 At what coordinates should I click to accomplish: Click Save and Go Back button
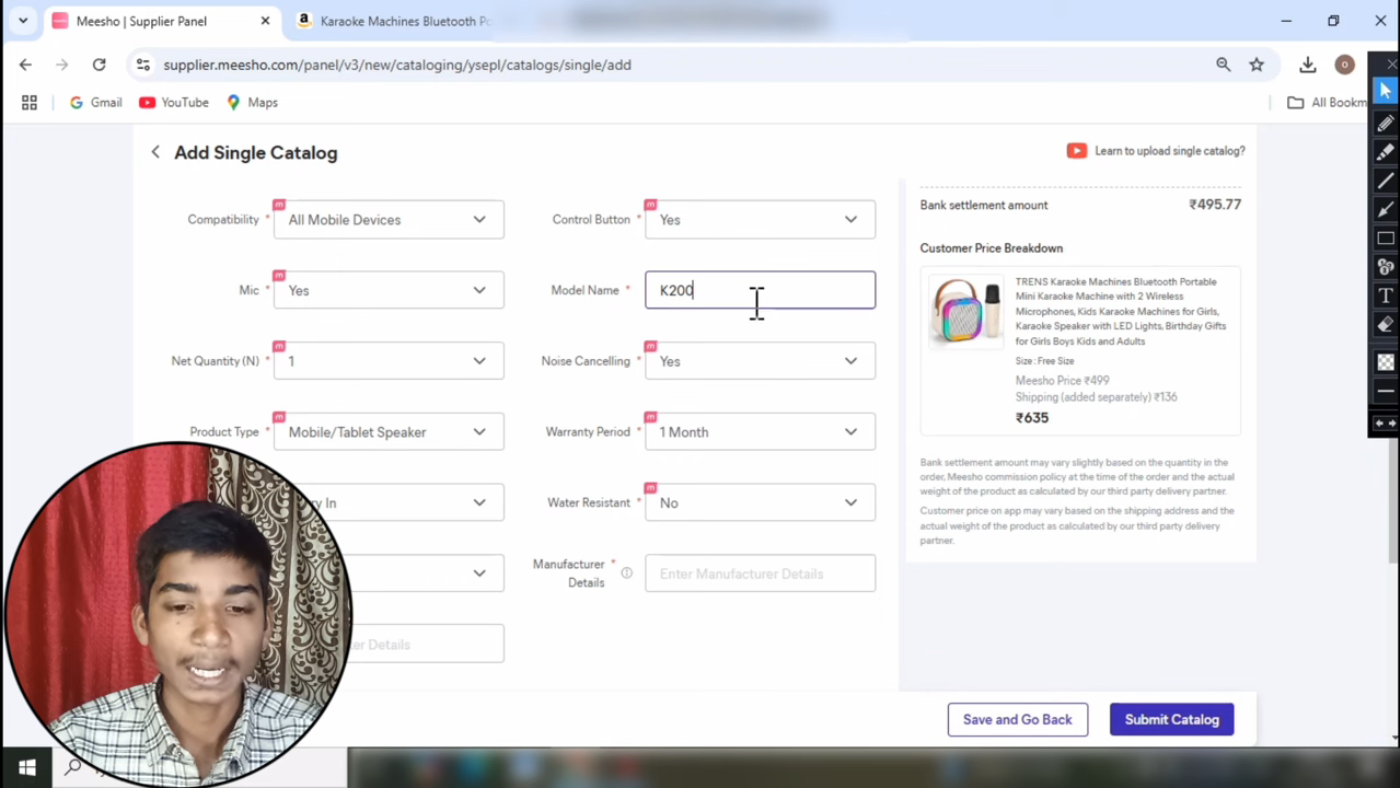tap(1018, 720)
